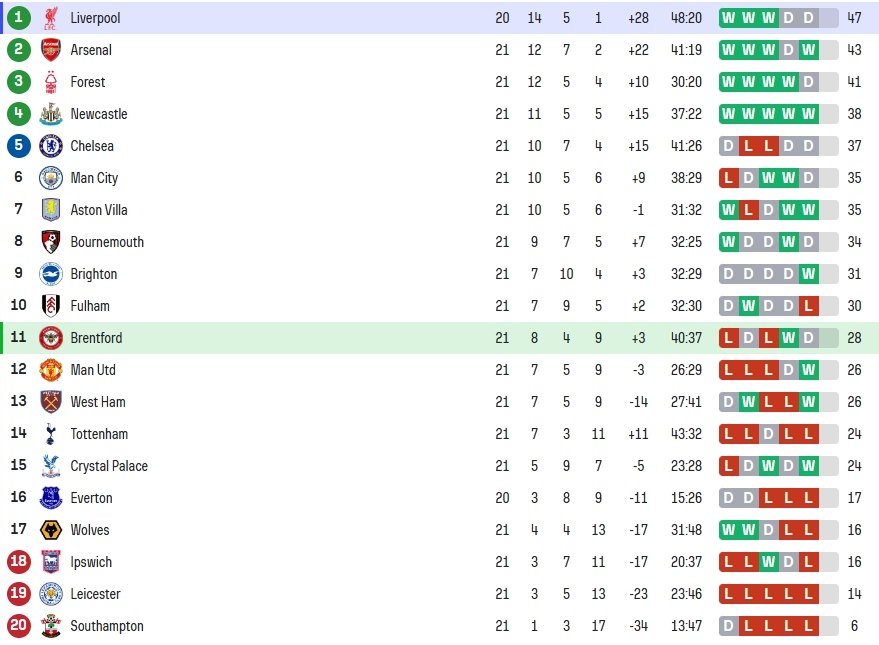879x645 pixels.
Task: Select the highlighted Brentford table row
Action: (440, 338)
